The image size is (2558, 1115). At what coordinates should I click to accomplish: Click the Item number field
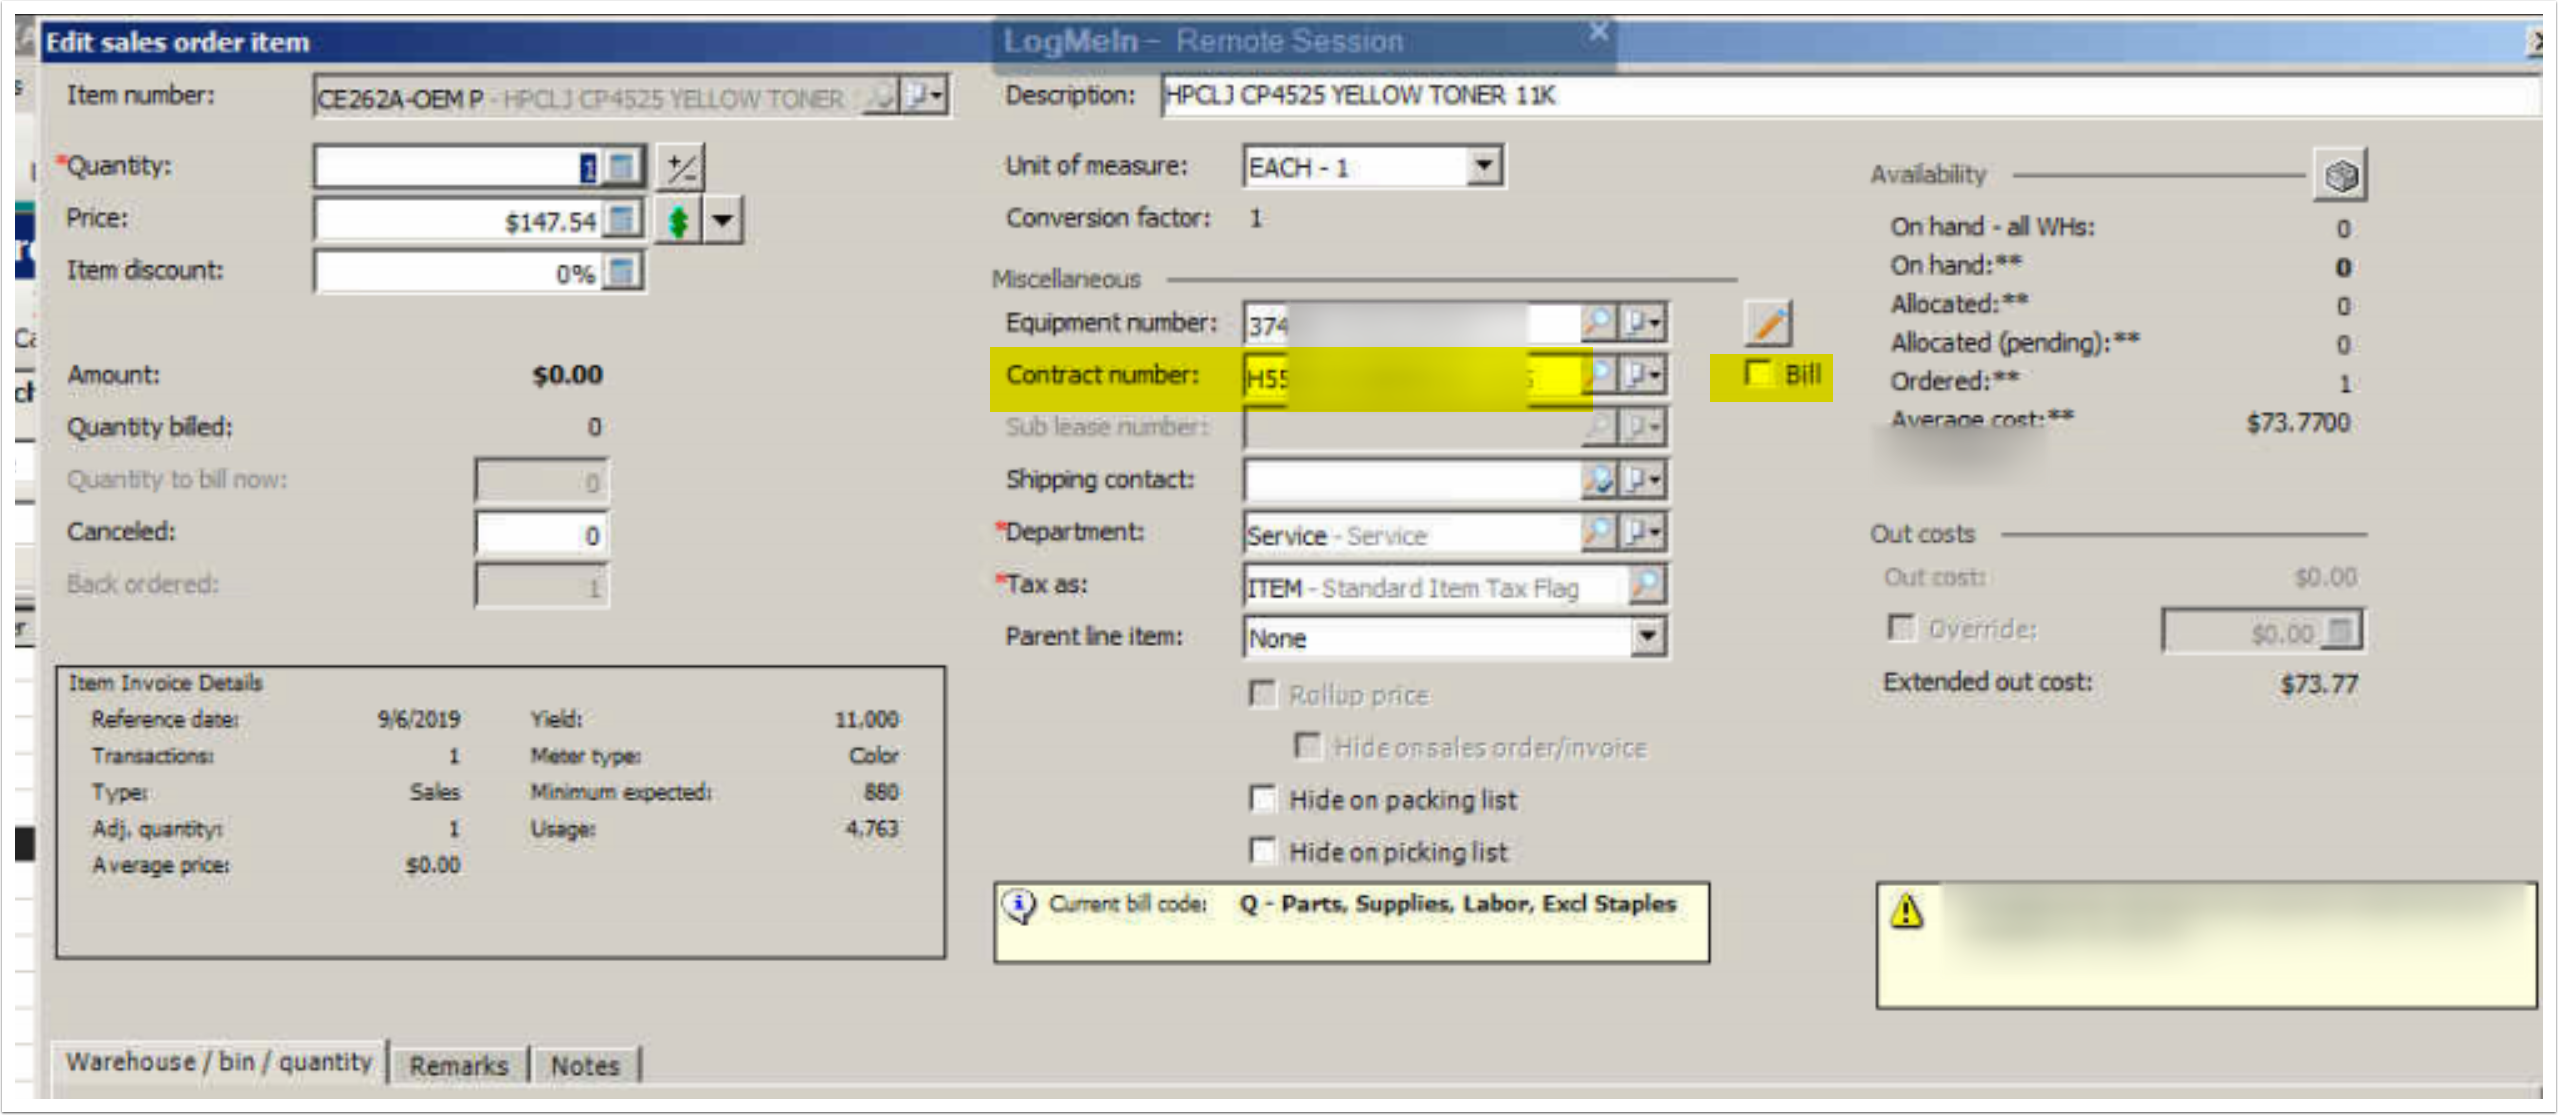(x=590, y=98)
